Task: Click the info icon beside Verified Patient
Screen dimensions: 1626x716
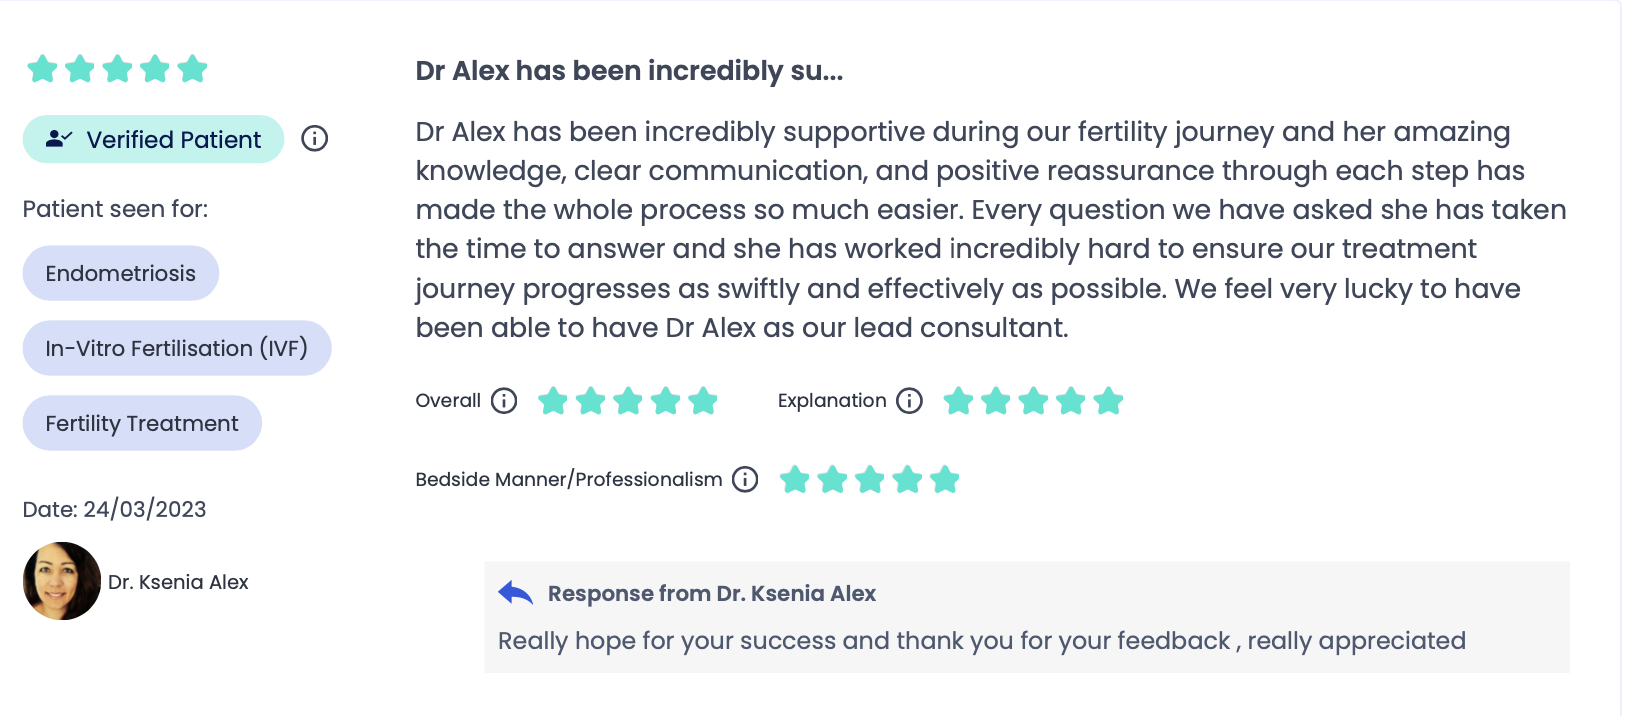Action: pos(314,139)
